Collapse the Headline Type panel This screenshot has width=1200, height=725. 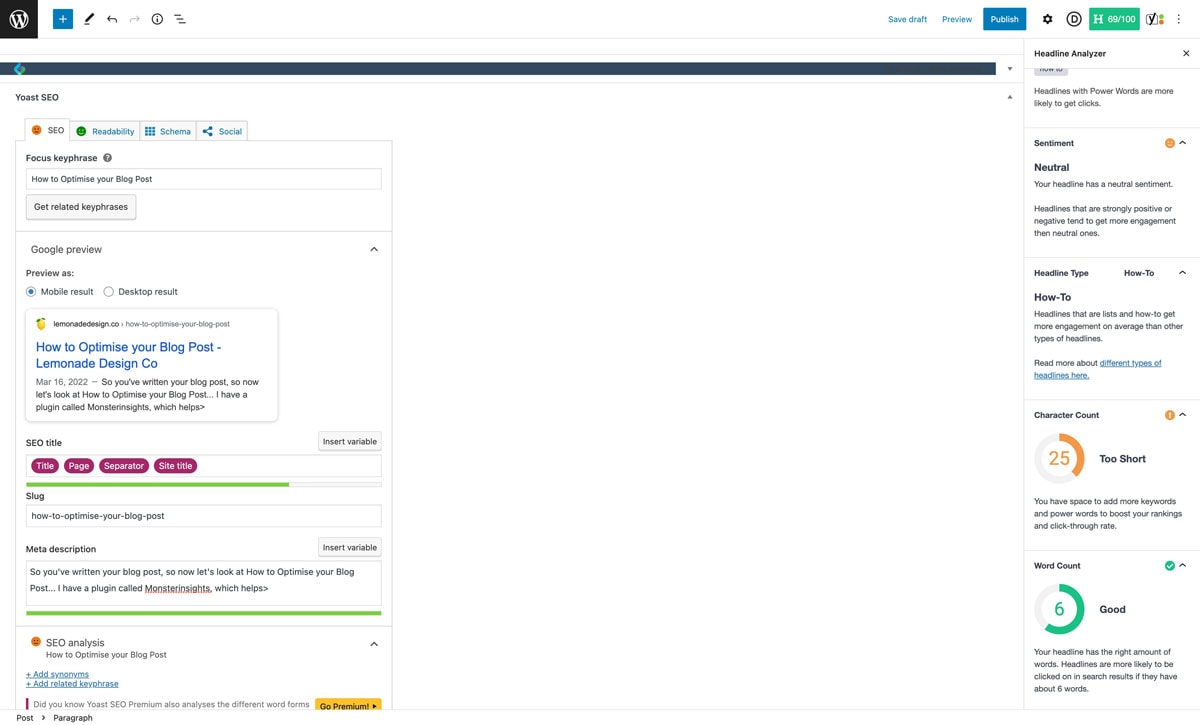point(1182,273)
